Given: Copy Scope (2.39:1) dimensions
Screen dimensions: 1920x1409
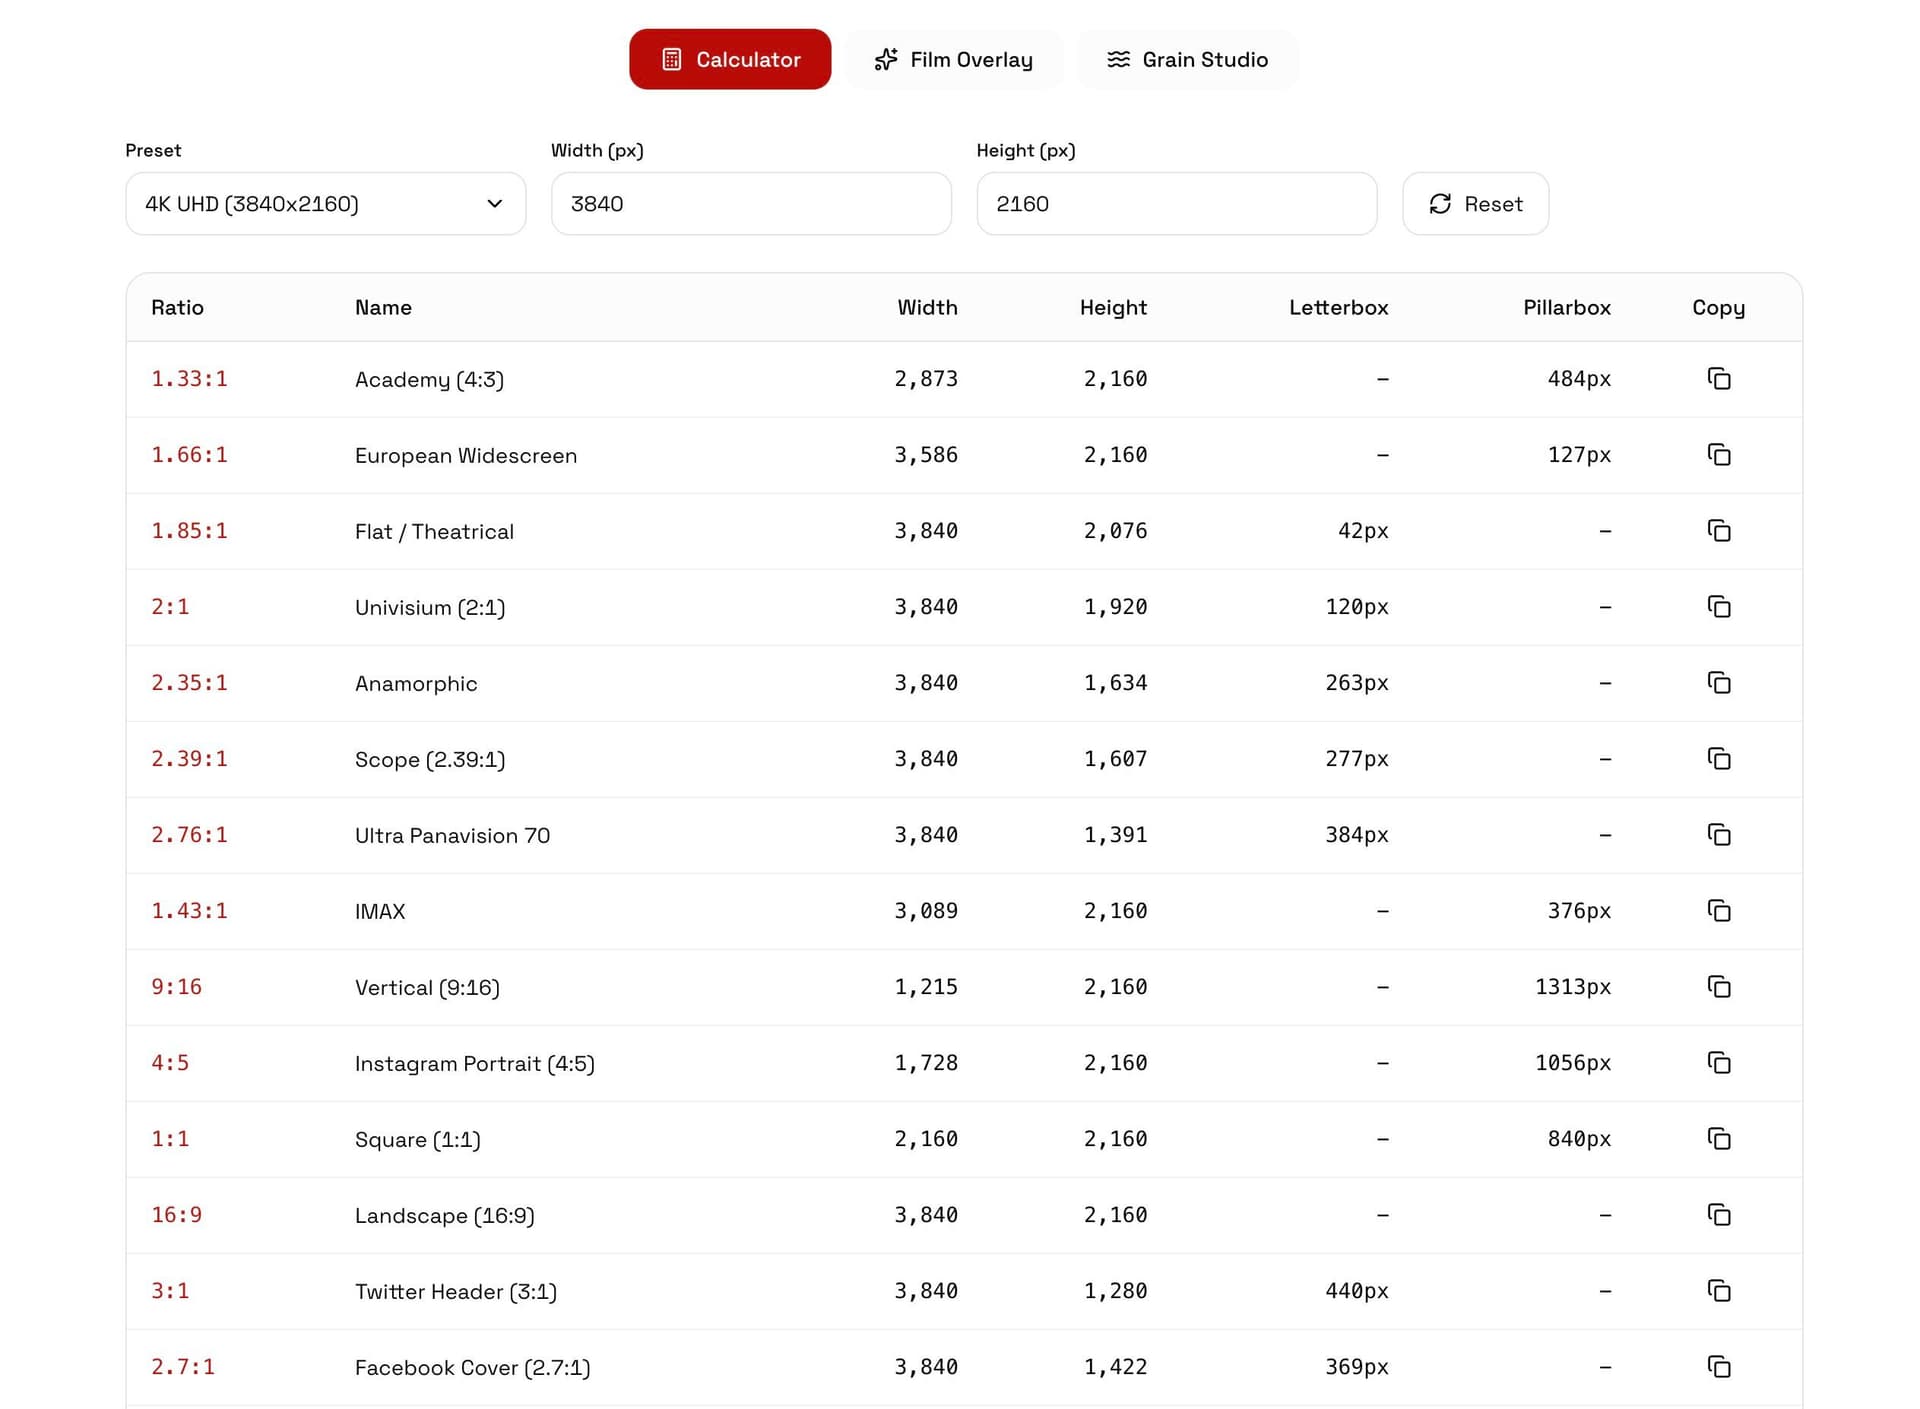Looking at the screenshot, I should coord(1718,759).
